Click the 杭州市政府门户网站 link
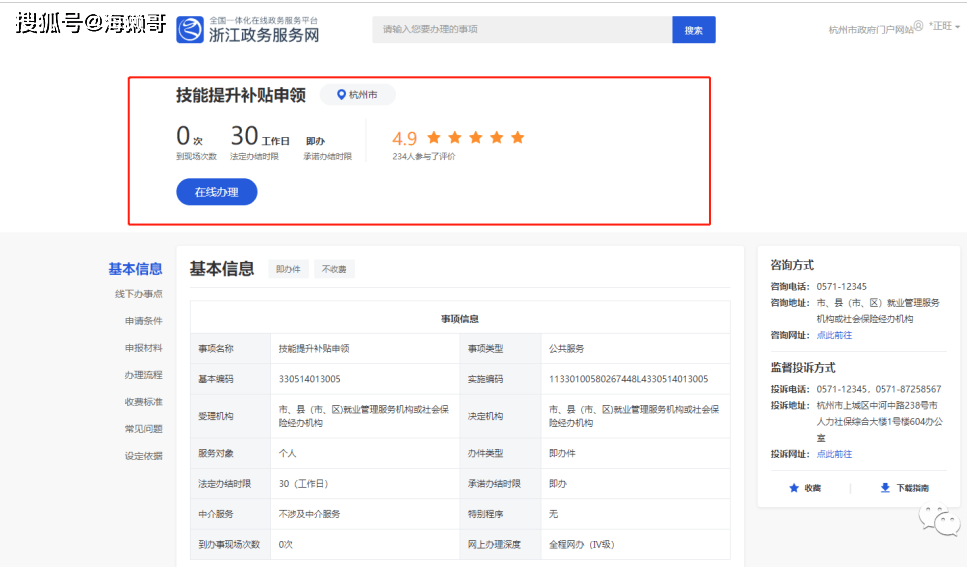The image size is (967, 567). tap(871, 30)
